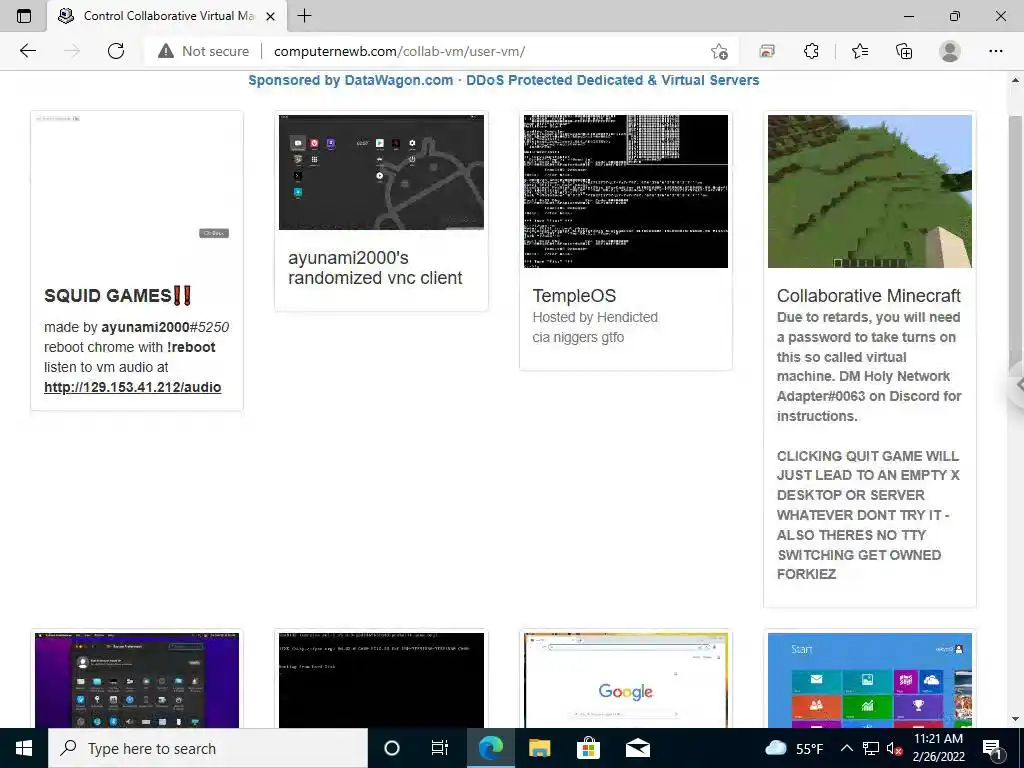
Task: Click the Microsoft Edge taskbar icon
Action: [490, 748]
